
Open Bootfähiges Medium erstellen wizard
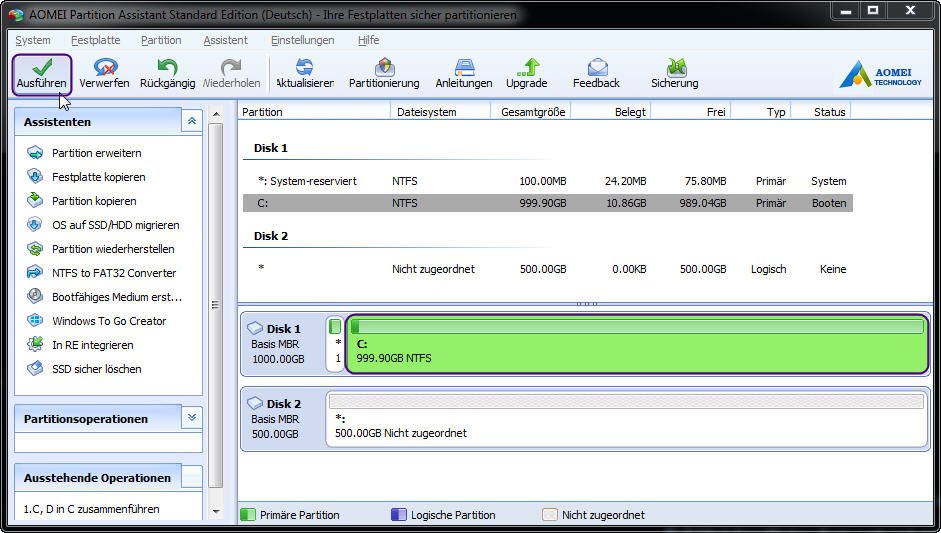(116, 297)
